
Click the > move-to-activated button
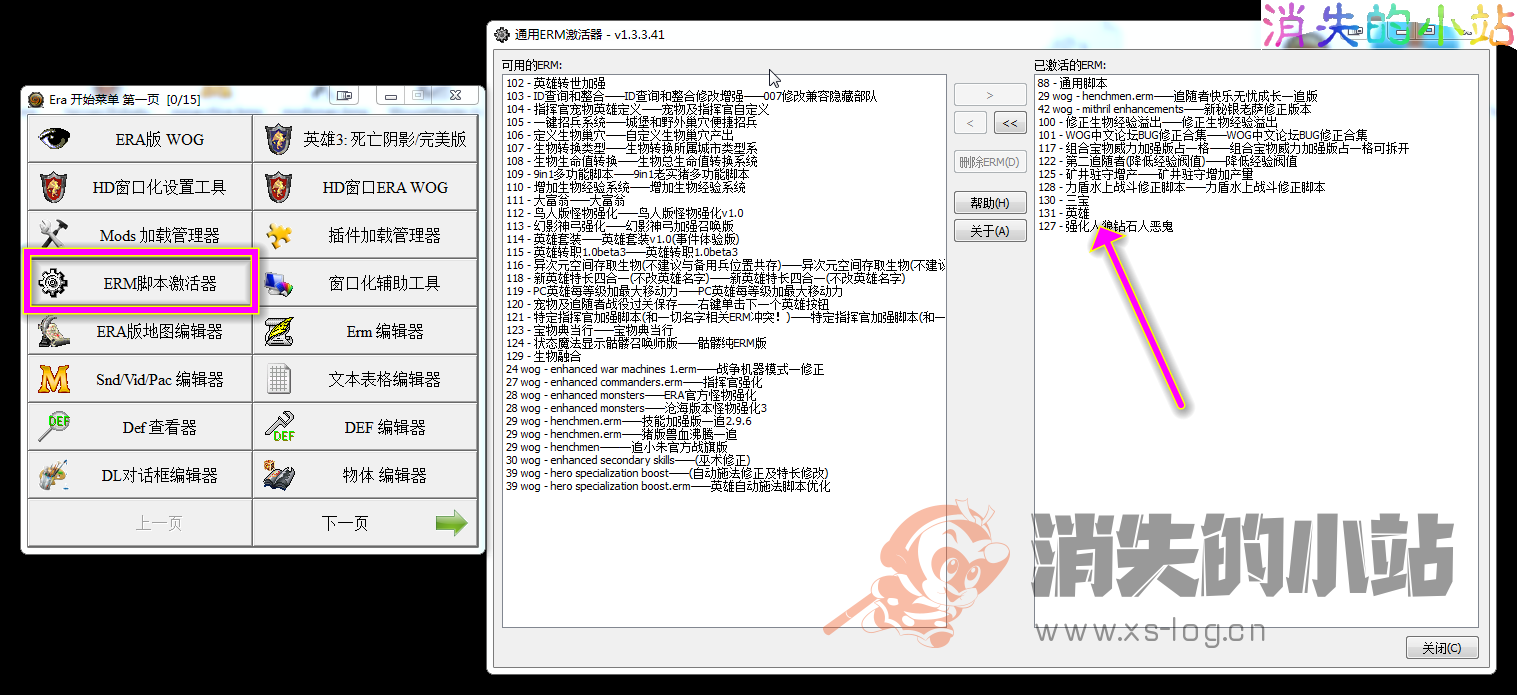990,95
